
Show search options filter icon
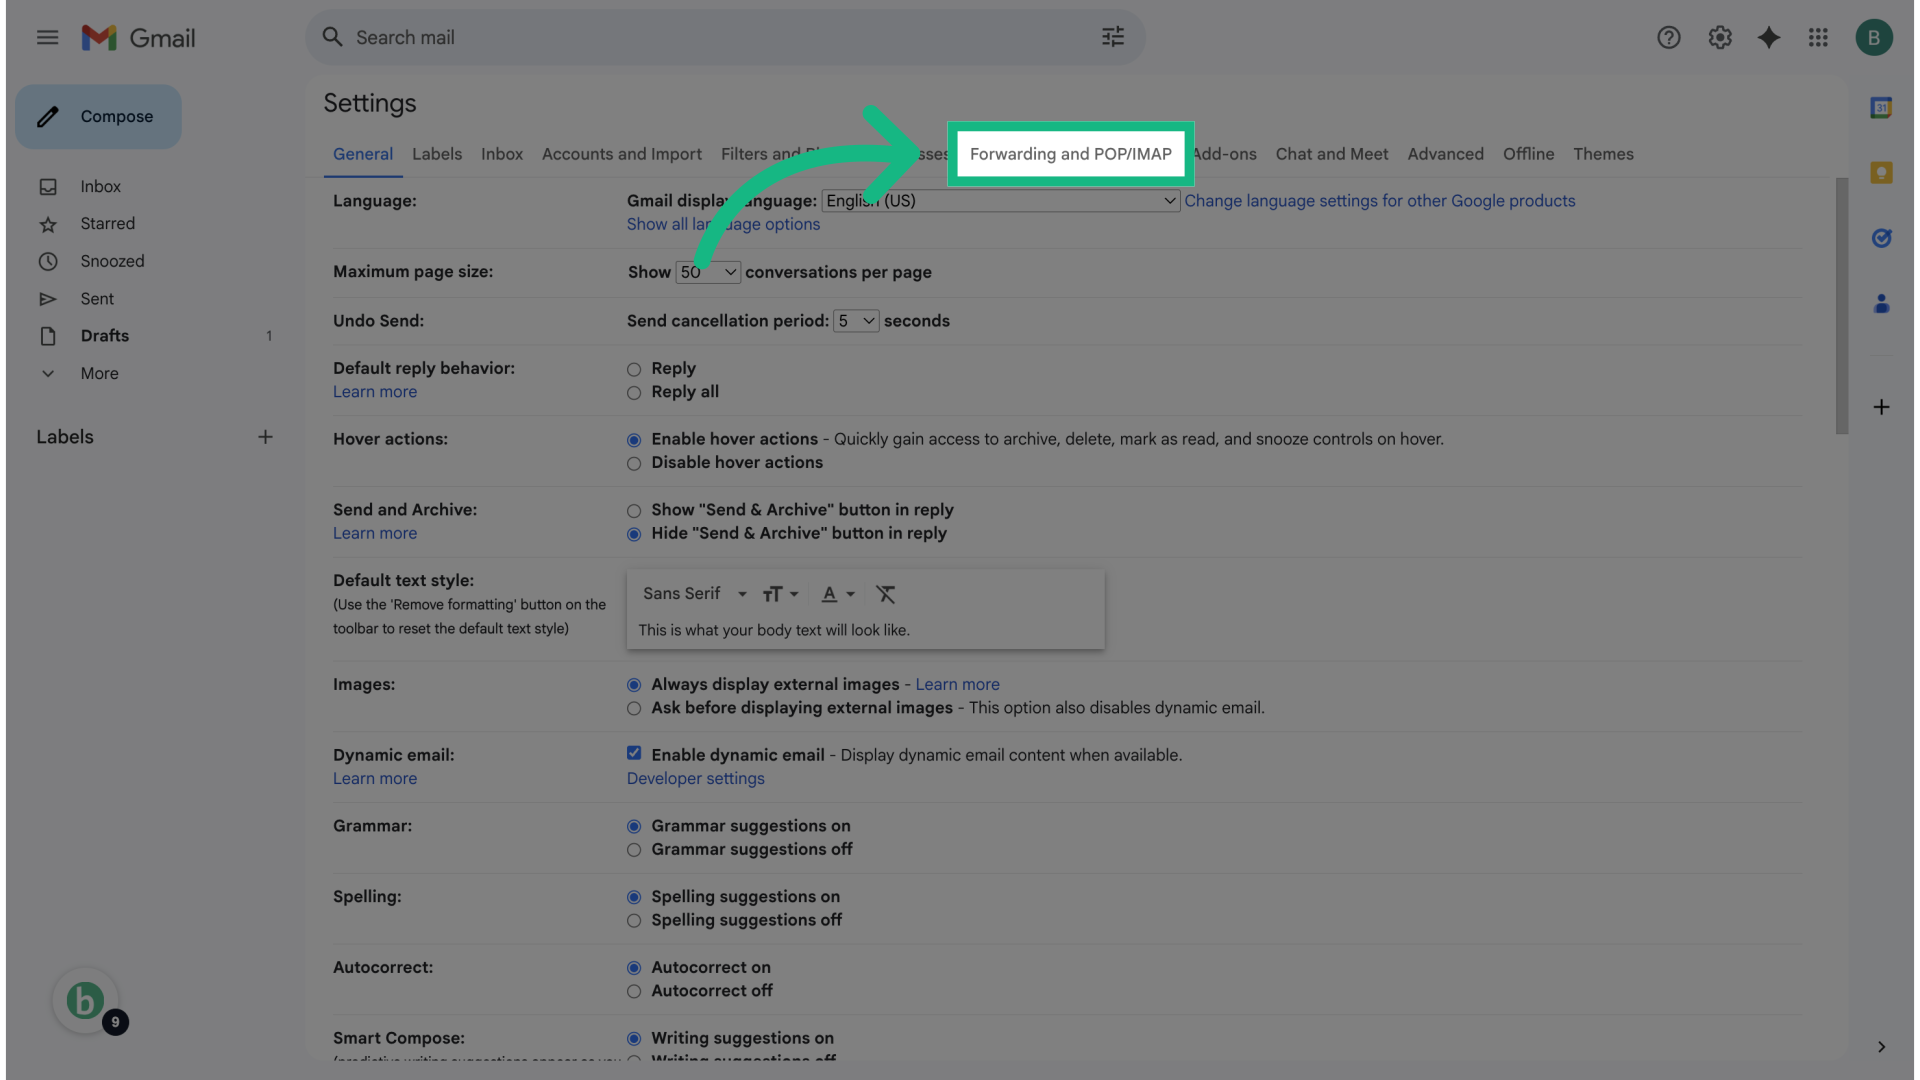1113,37
